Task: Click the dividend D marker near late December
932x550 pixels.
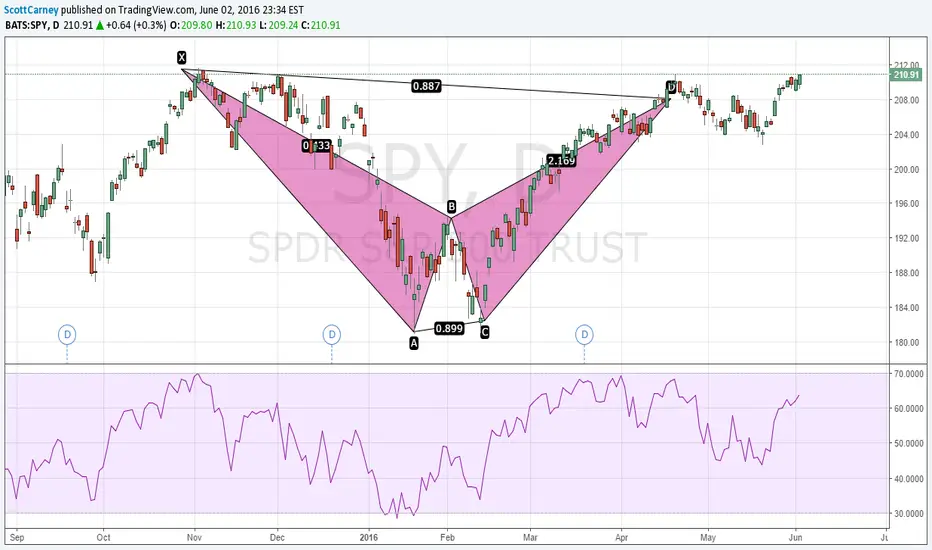Action: pos(332,334)
